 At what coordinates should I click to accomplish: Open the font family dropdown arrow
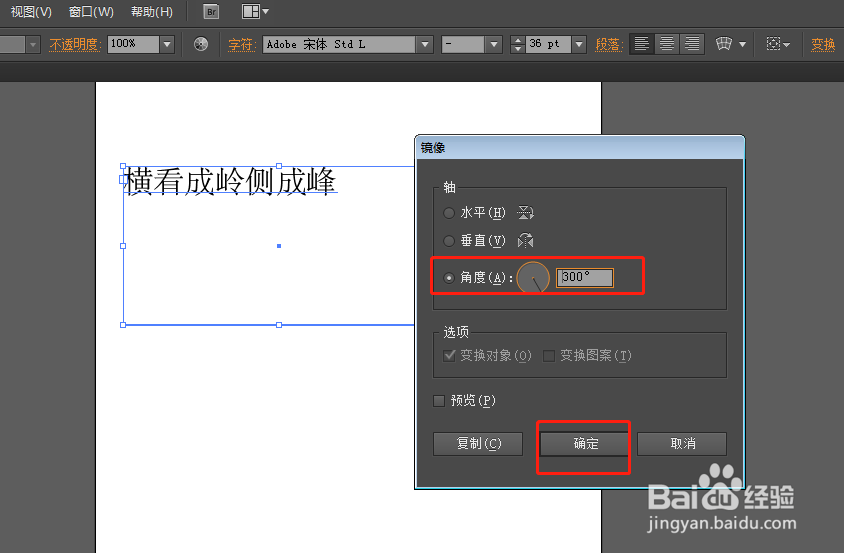[425, 44]
